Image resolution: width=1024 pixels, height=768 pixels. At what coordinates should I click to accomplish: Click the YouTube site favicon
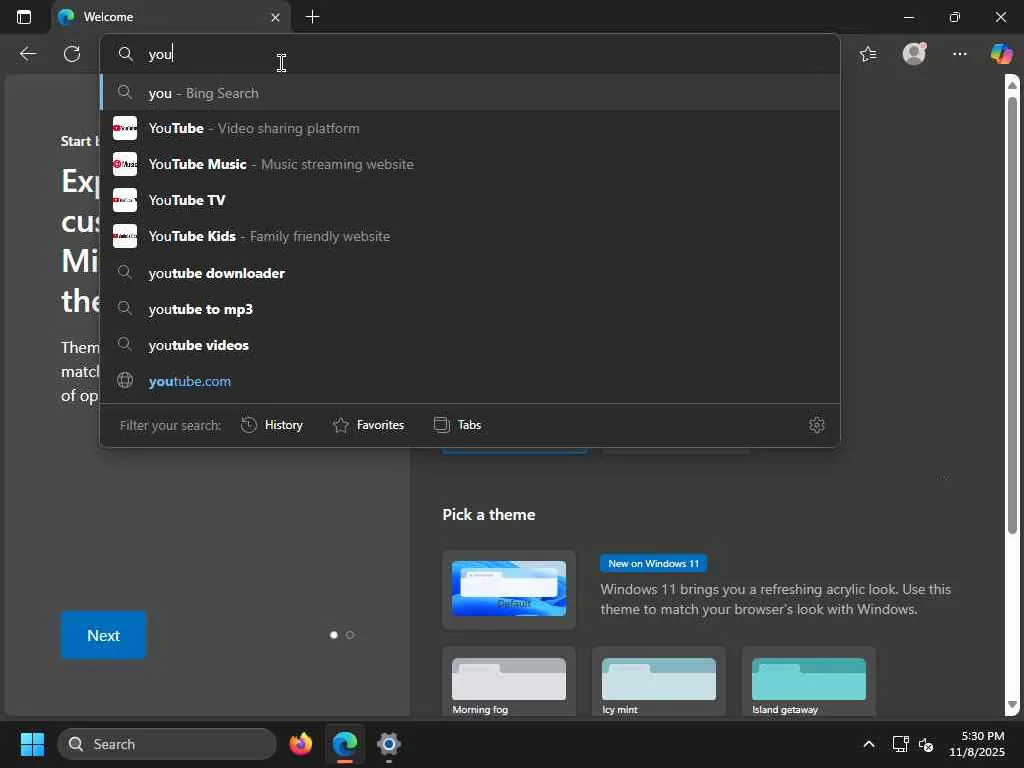coord(125,128)
